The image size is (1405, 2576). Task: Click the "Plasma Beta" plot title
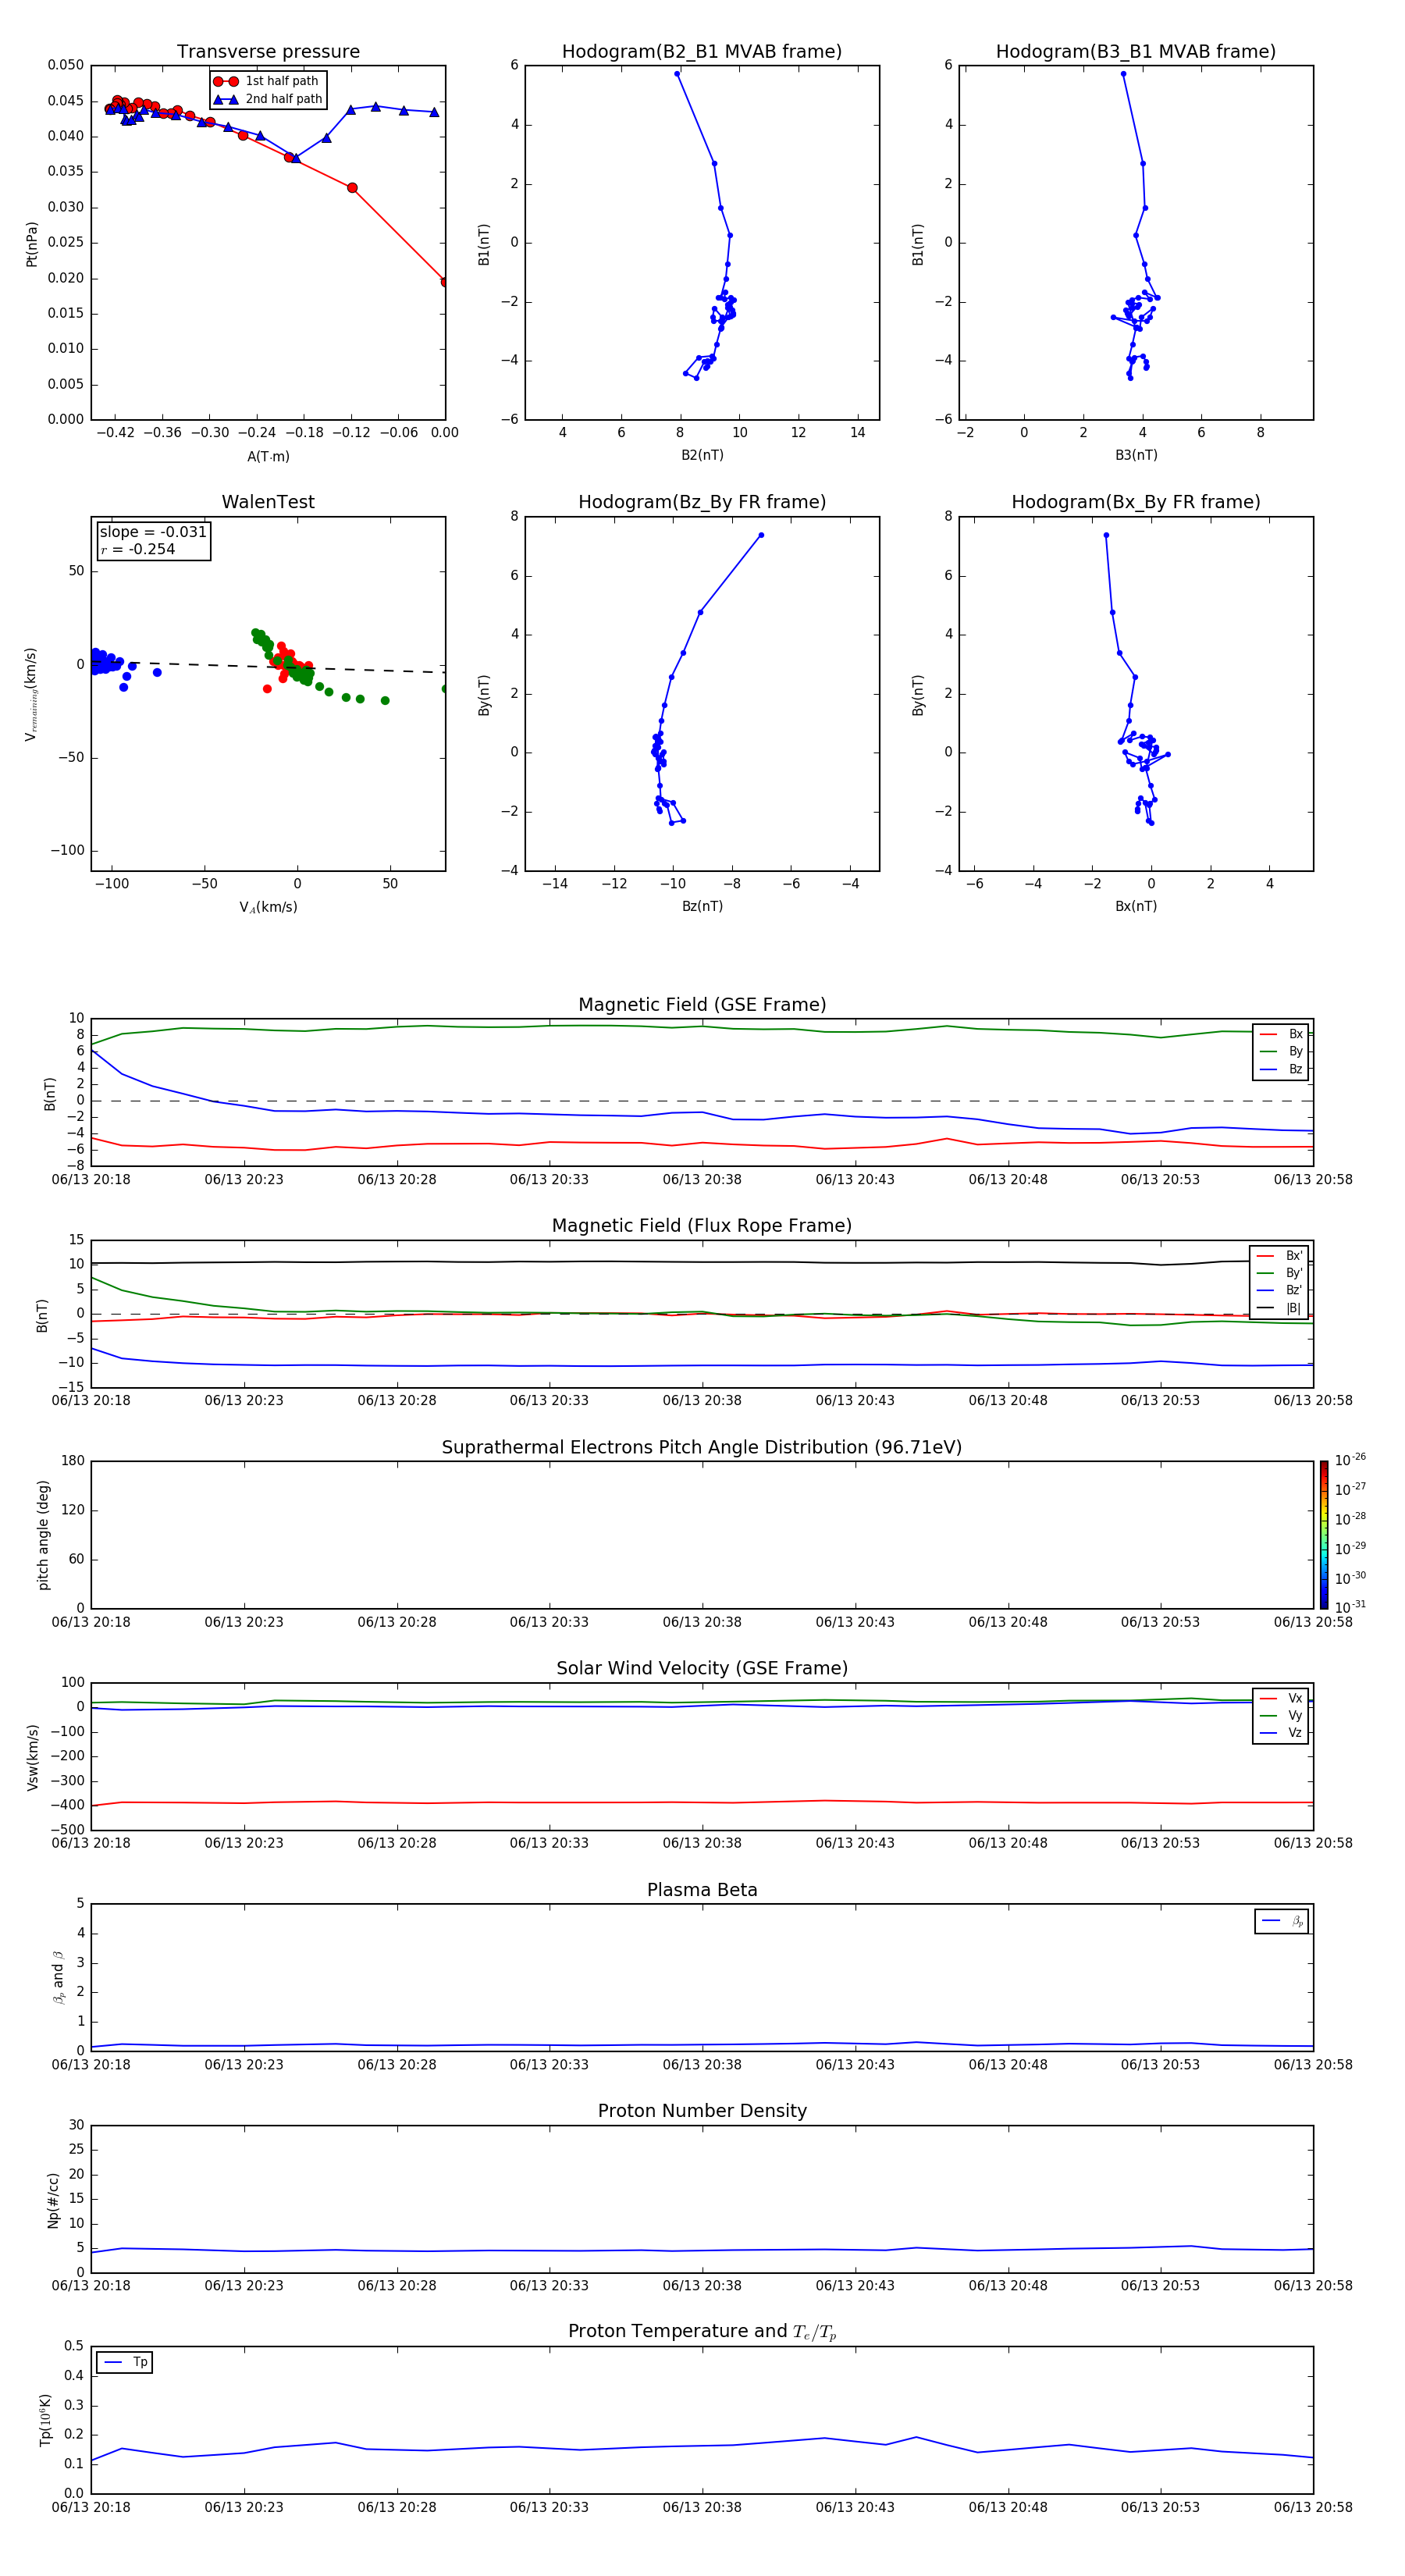coord(702,1891)
